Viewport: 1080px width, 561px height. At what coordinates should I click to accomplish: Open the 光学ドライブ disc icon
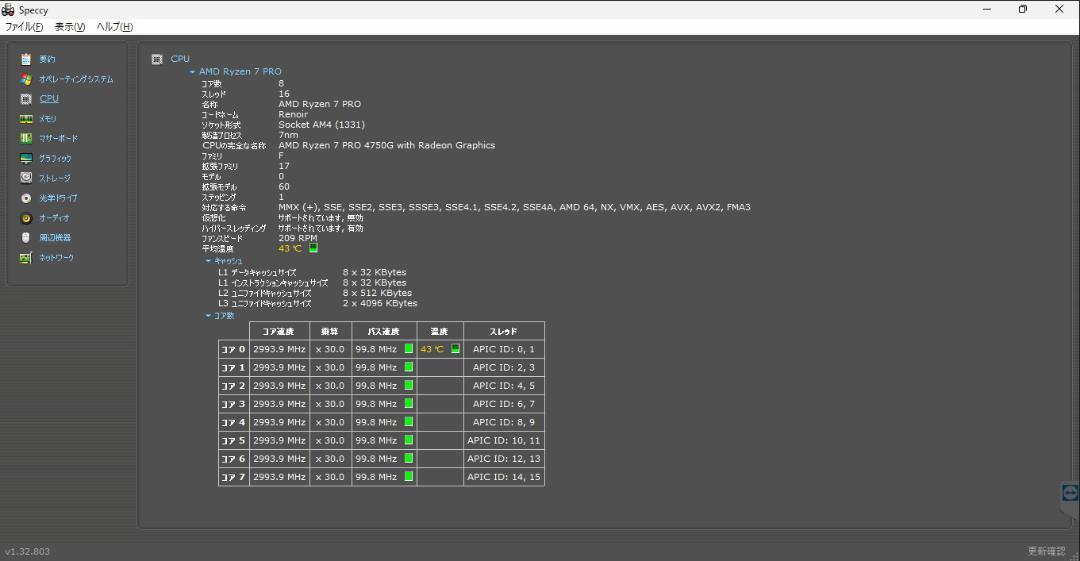[x=26, y=198]
